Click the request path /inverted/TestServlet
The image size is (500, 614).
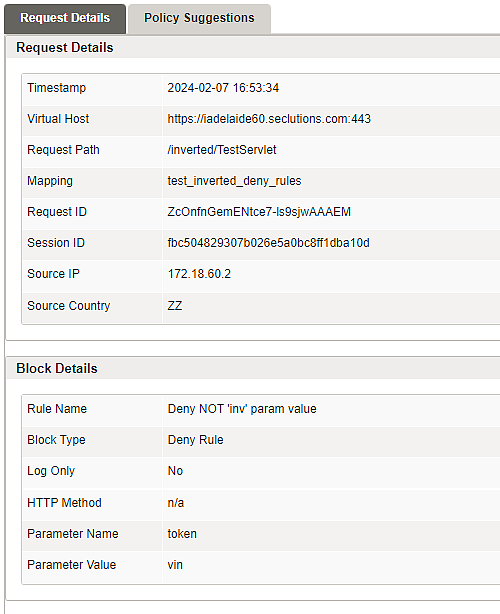(x=222, y=150)
